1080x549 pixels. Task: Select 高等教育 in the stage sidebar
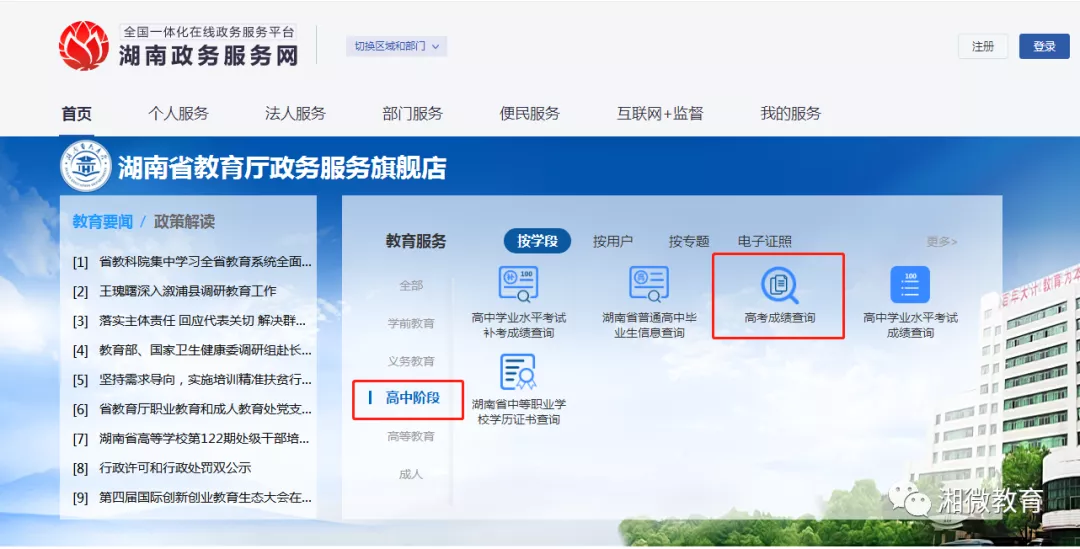(411, 436)
